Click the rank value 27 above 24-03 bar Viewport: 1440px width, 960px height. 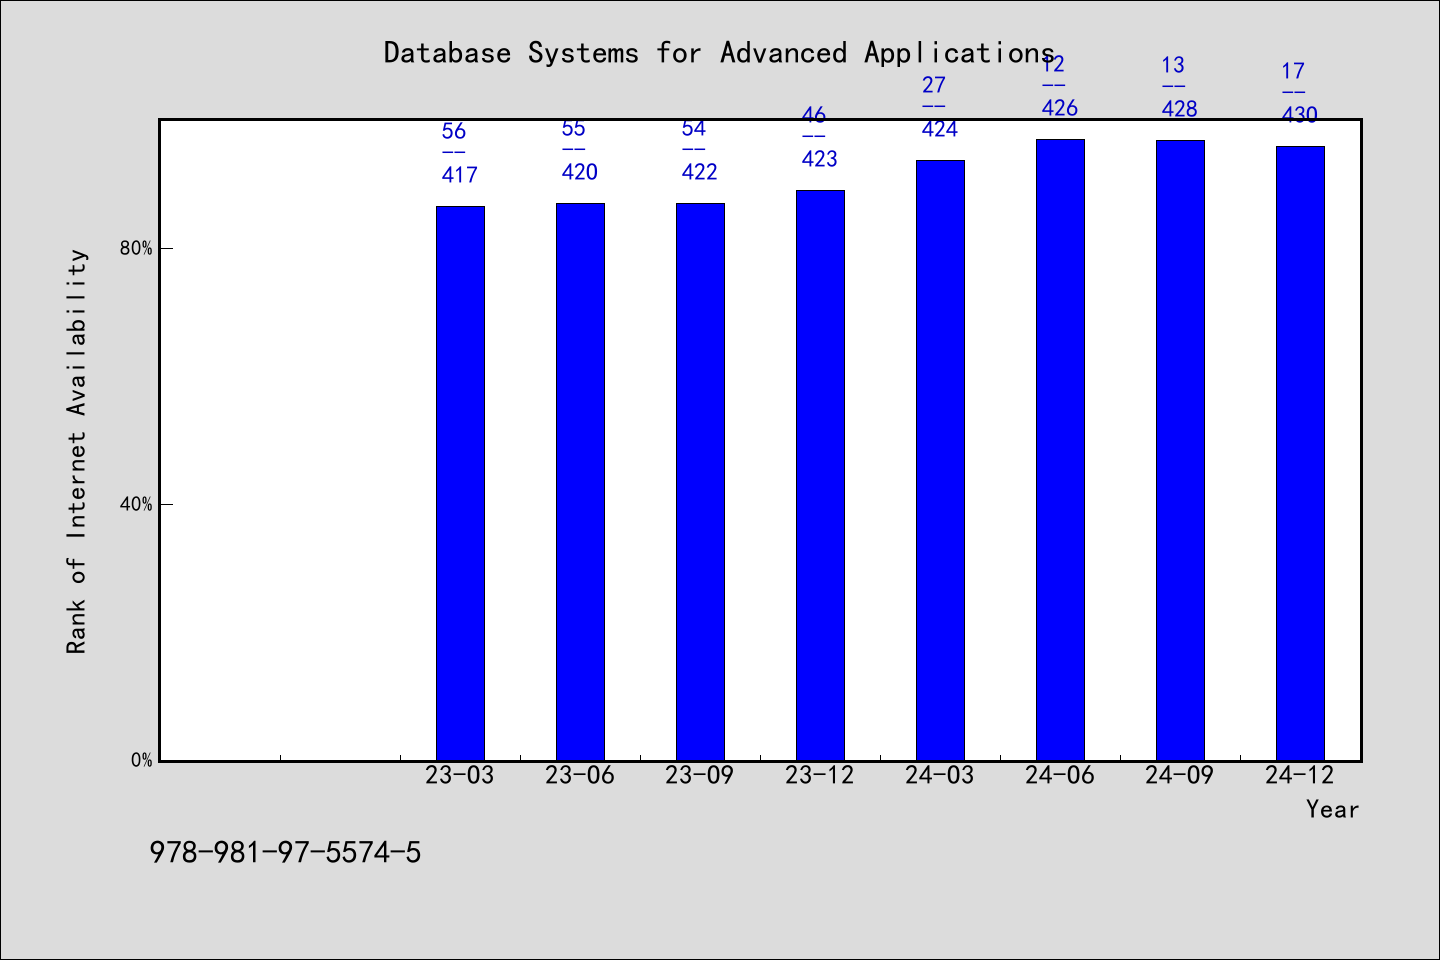click(x=934, y=85)
